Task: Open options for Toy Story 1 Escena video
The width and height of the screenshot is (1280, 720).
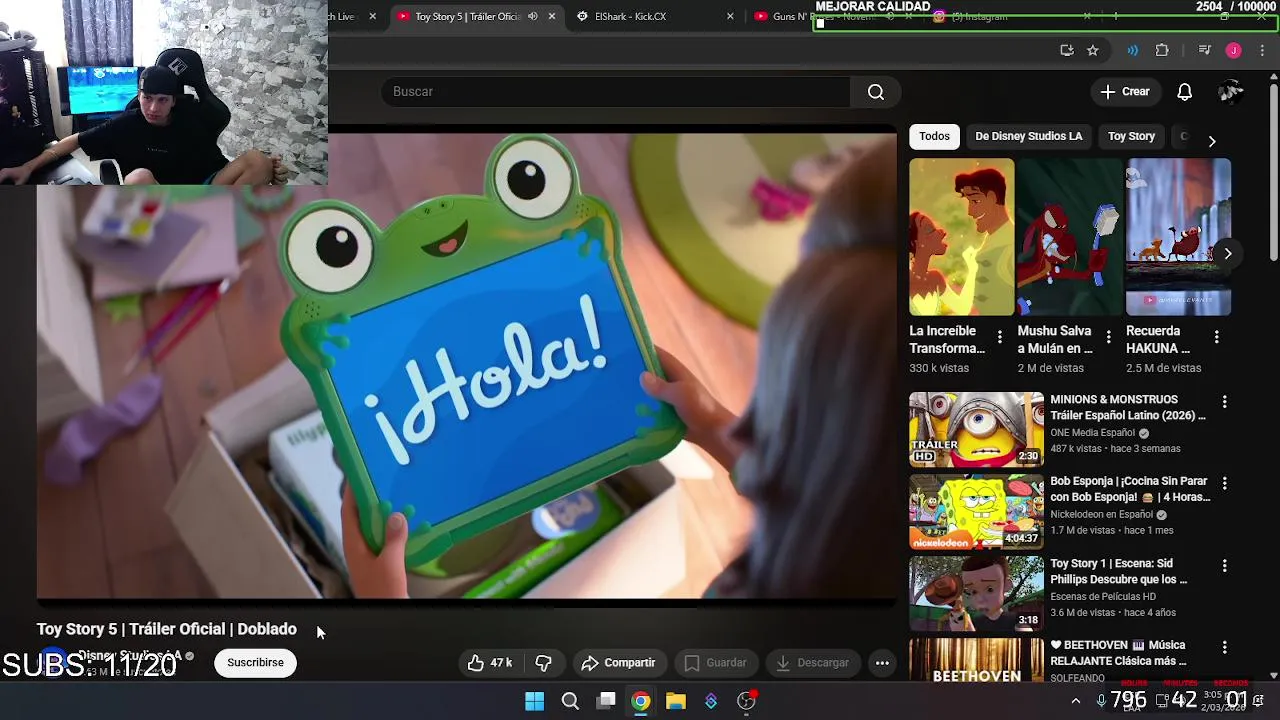Action: 1224,566
